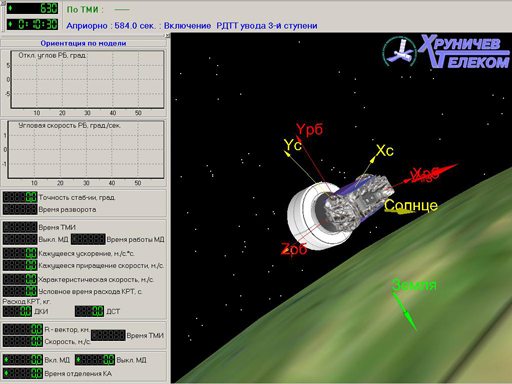Image resolution: width=512 pixels, height=384 pixels.
Task: Click the Ориентация по модели panel header
Action: tap(83, 43)
